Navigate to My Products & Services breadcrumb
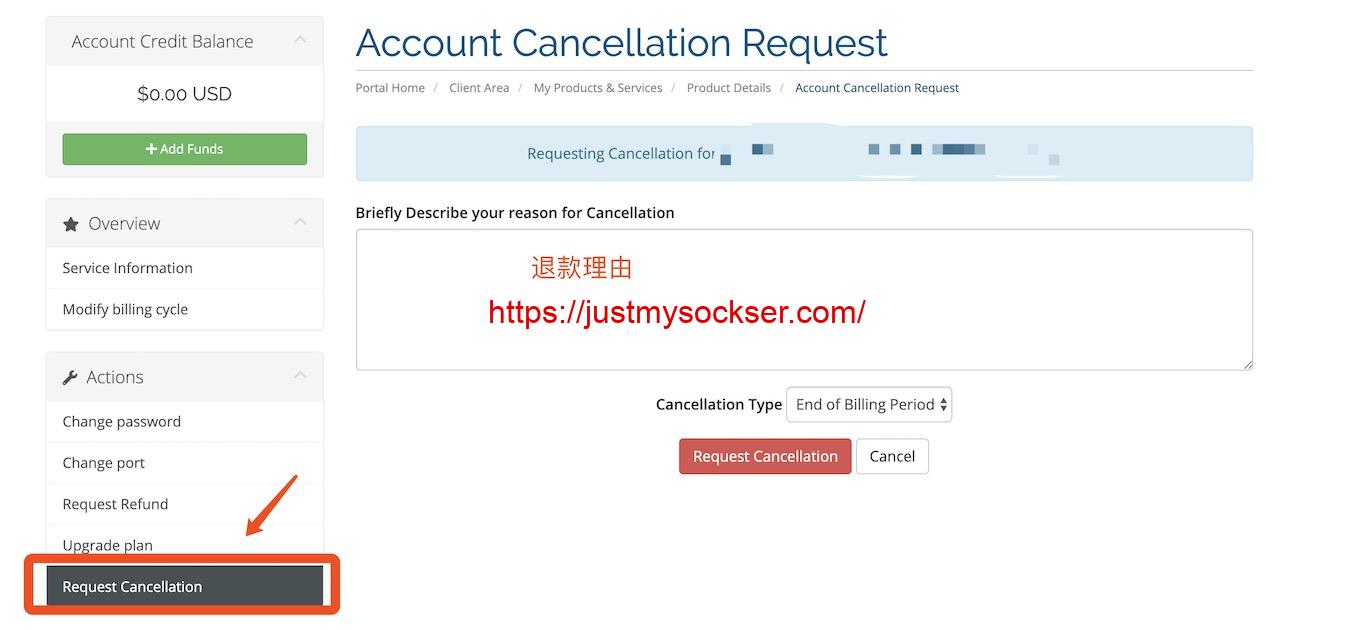 (x=597, y=88)
